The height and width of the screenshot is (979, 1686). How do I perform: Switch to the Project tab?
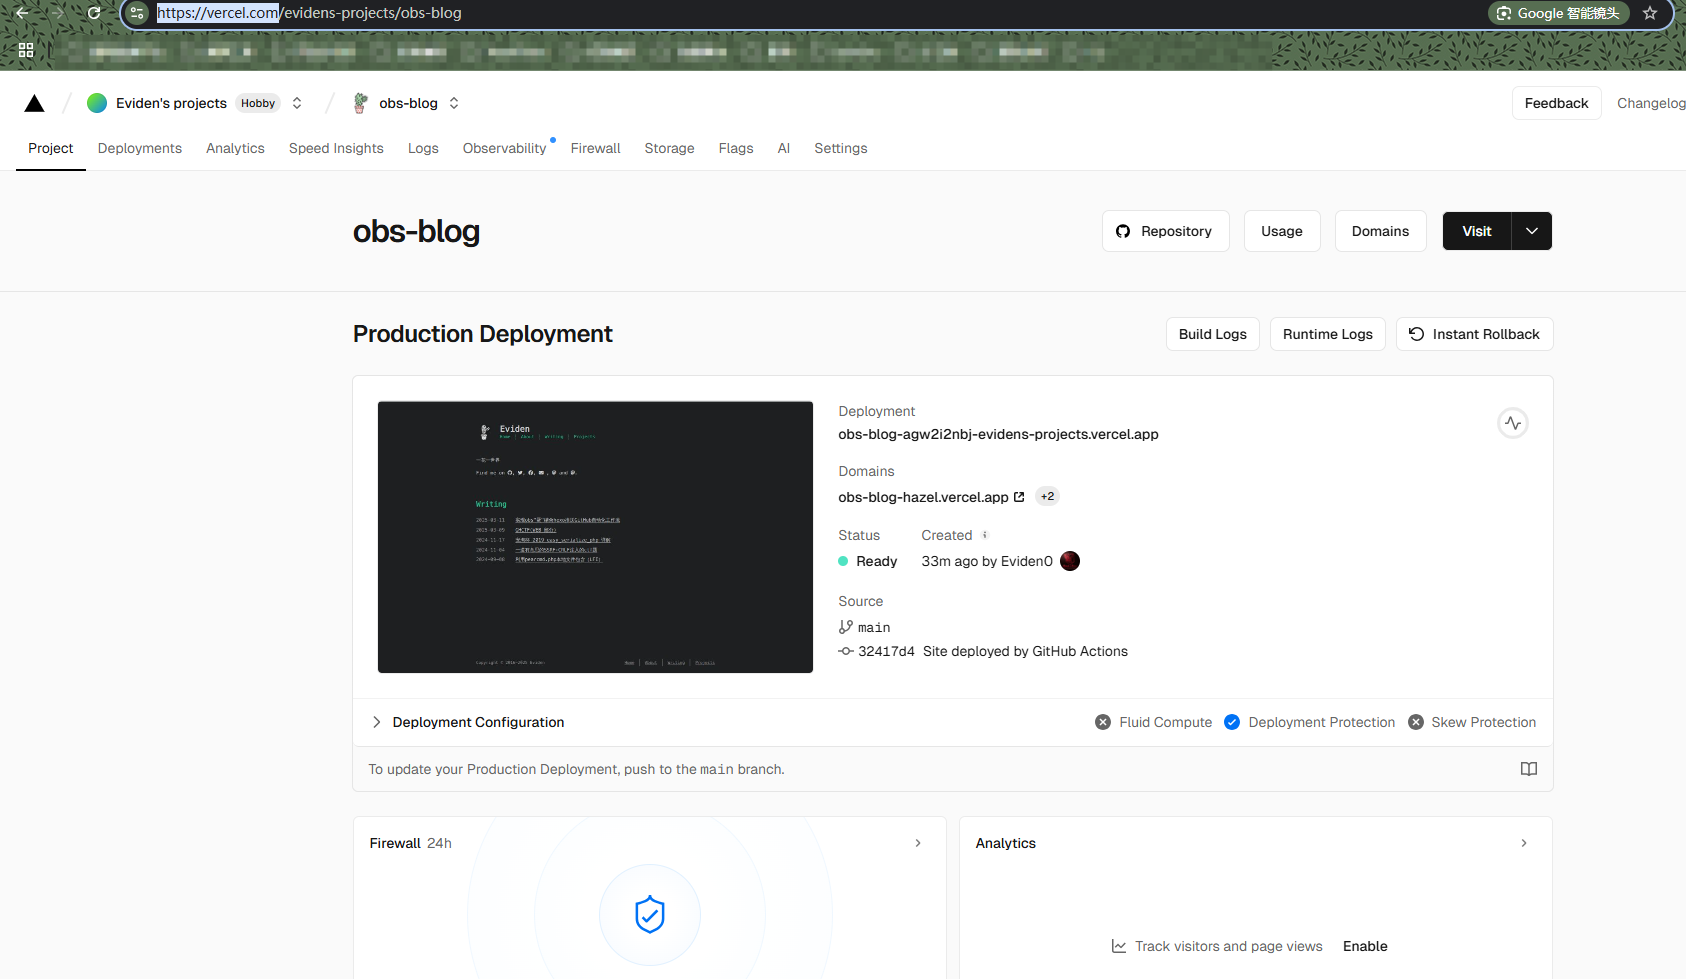(x=51, y=148)
